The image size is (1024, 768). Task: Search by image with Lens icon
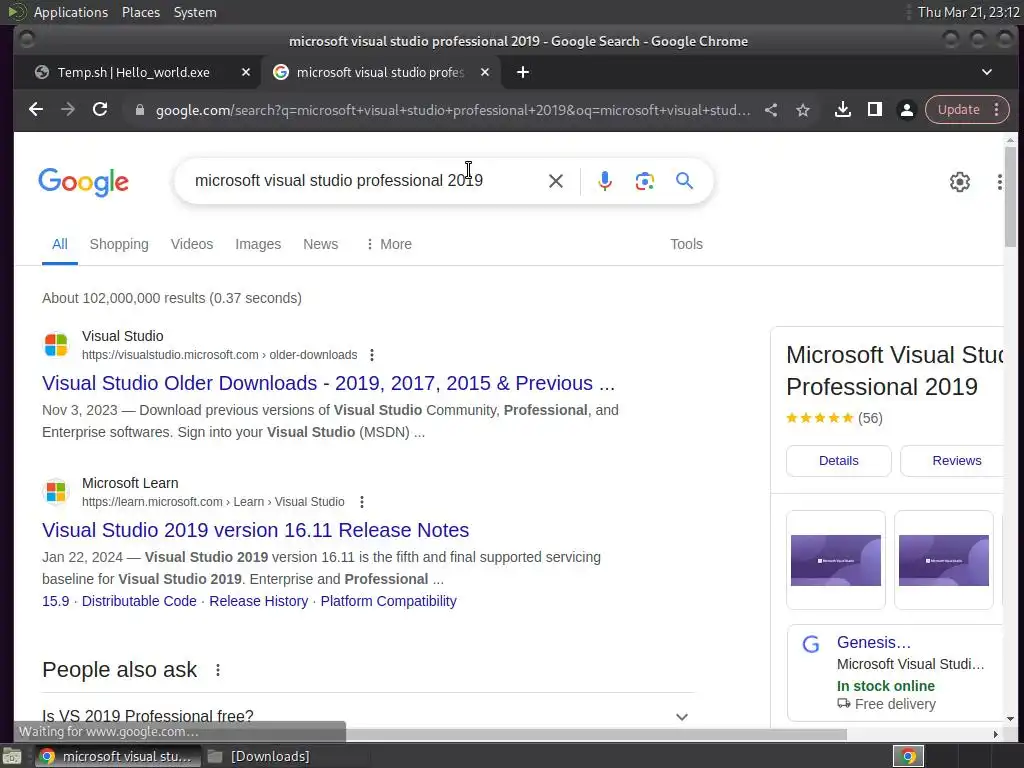coord(645,181)
